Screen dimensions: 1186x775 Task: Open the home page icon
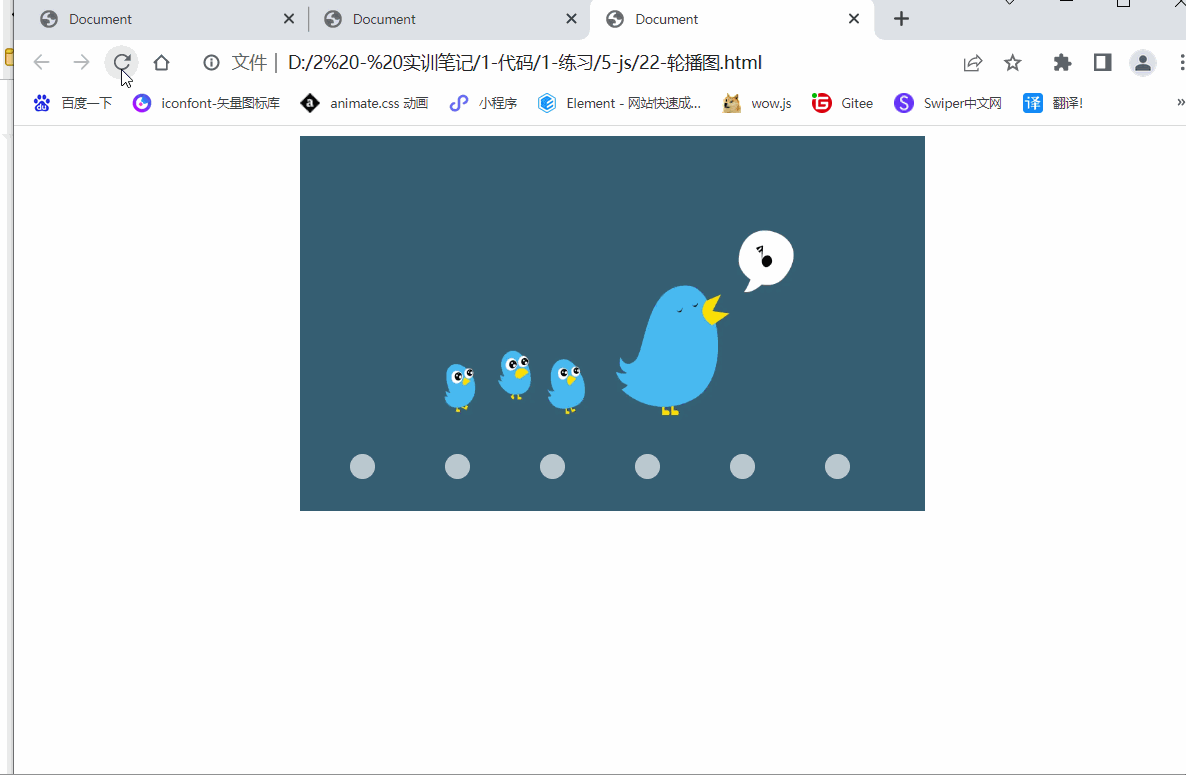tap(161, 63)
